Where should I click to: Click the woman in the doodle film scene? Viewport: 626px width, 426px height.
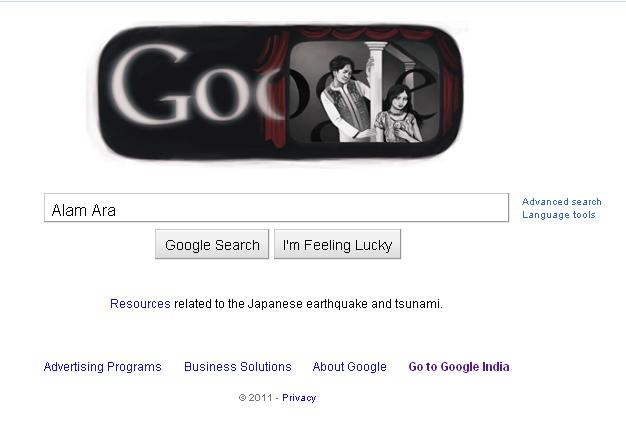point(397,115)
